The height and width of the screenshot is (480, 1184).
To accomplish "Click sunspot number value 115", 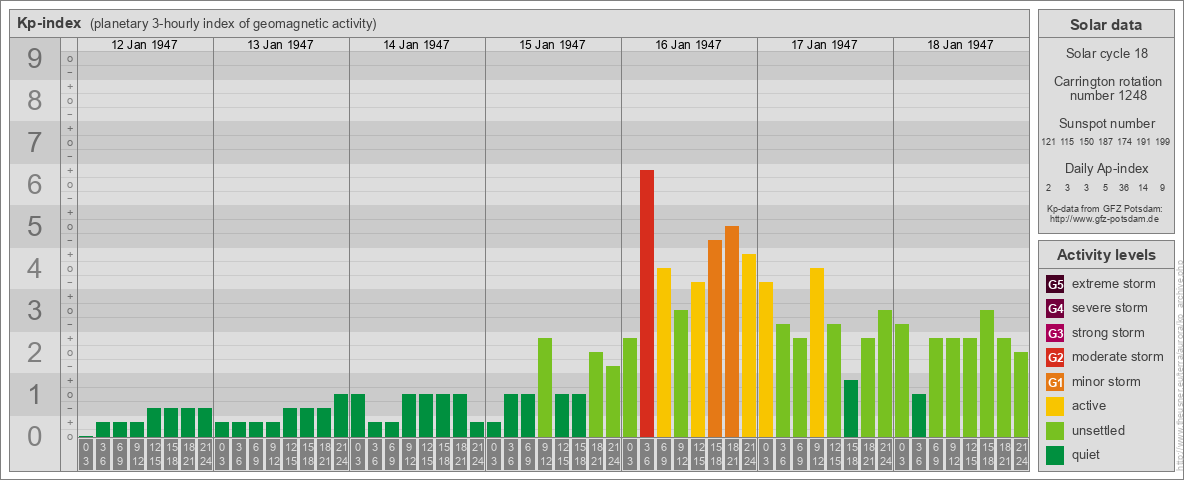I will 1067,142.
